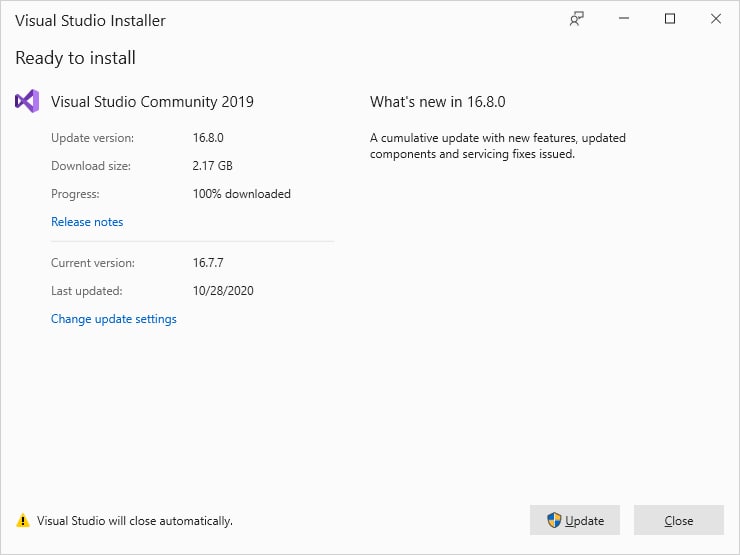
Task: Click the 'Current version:' label
Action: point(93,263)
